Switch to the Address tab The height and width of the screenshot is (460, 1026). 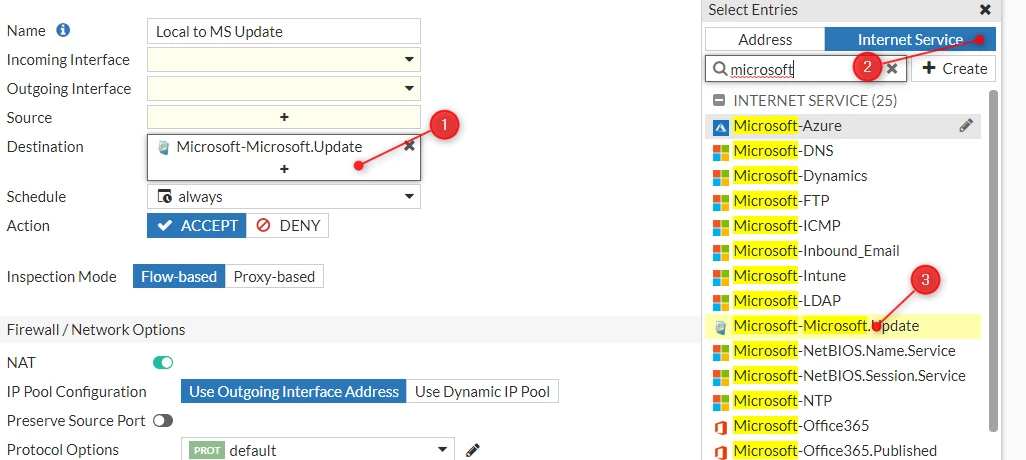coord(765,39)
